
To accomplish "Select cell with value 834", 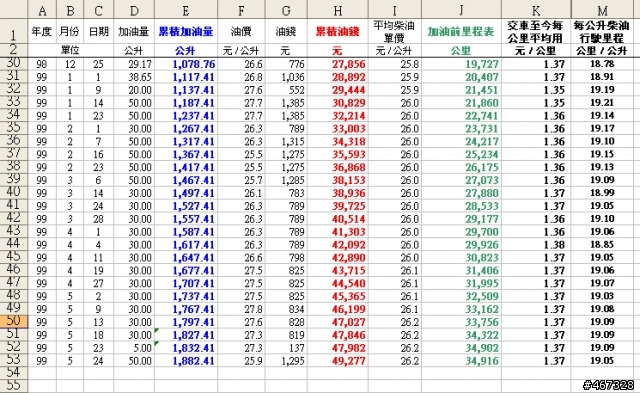I will [x=286, y=309].
